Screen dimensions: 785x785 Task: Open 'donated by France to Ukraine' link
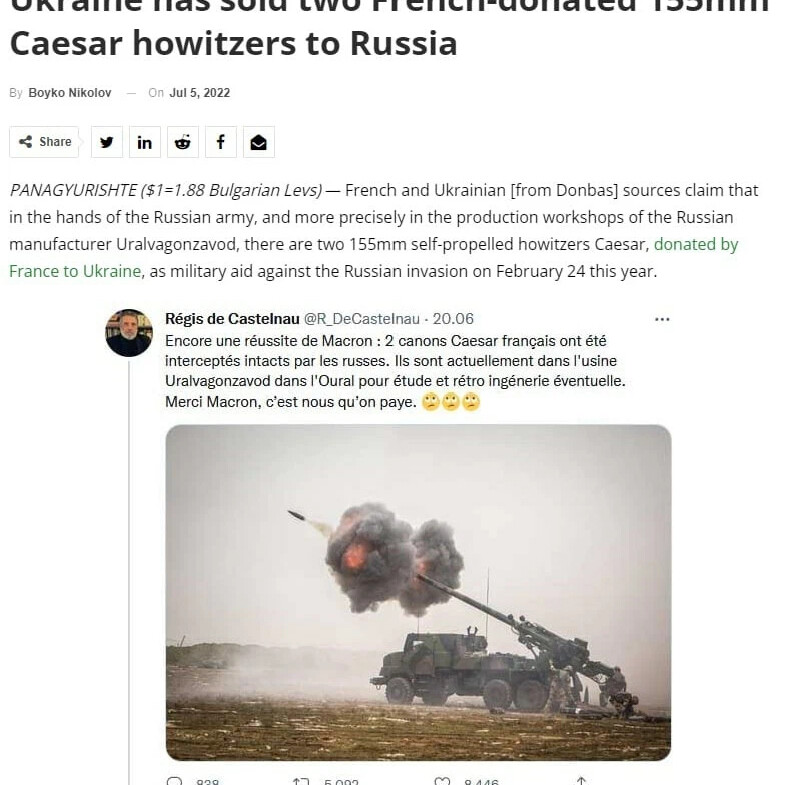tap(373, 257)
